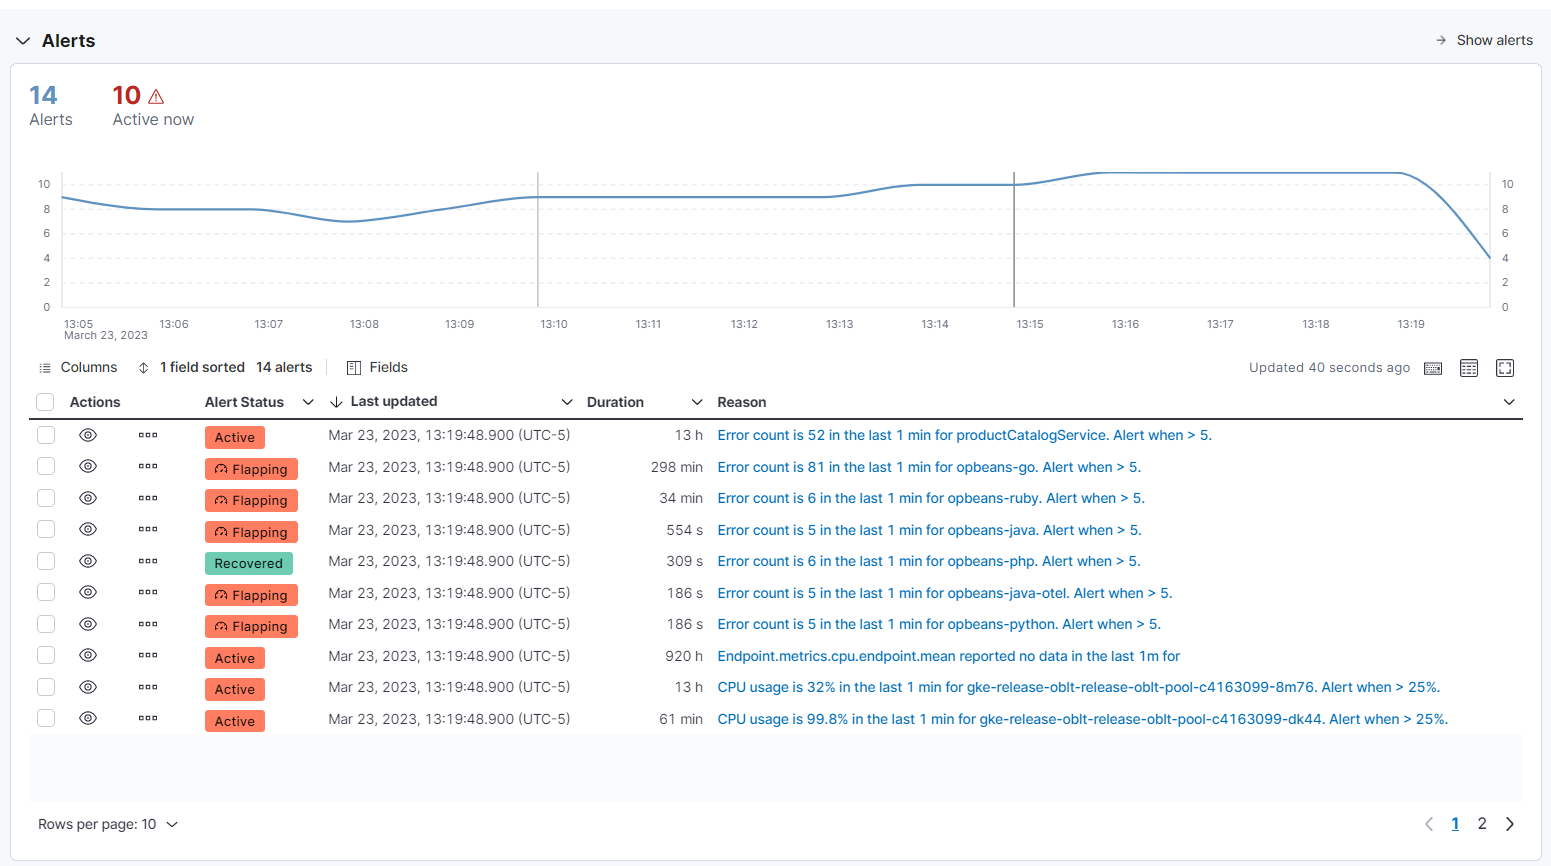This screenshot has height=866, width=1551.
Task: Click the Show alerts link
Action: click(1495, 40)
